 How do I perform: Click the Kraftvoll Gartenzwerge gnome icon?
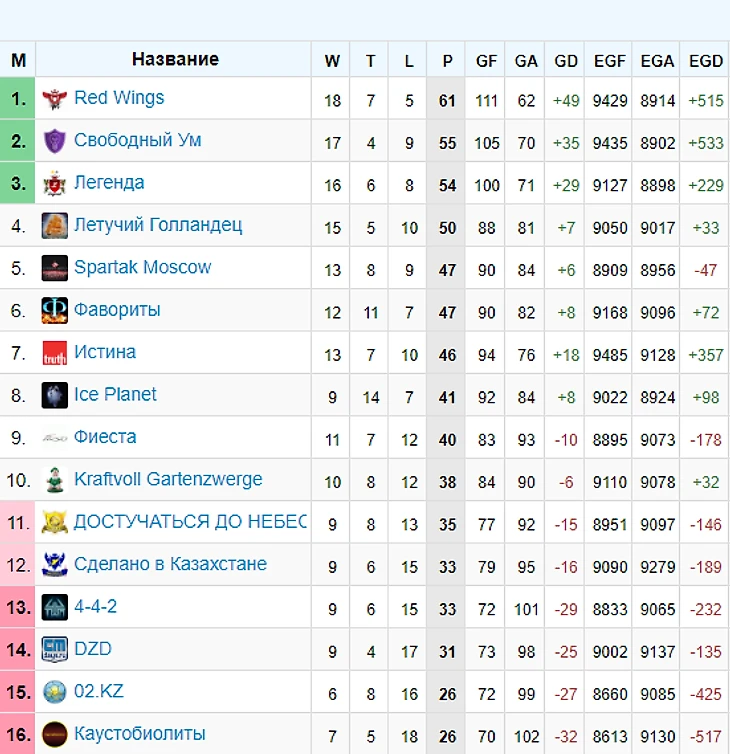[x=54, y=480]
